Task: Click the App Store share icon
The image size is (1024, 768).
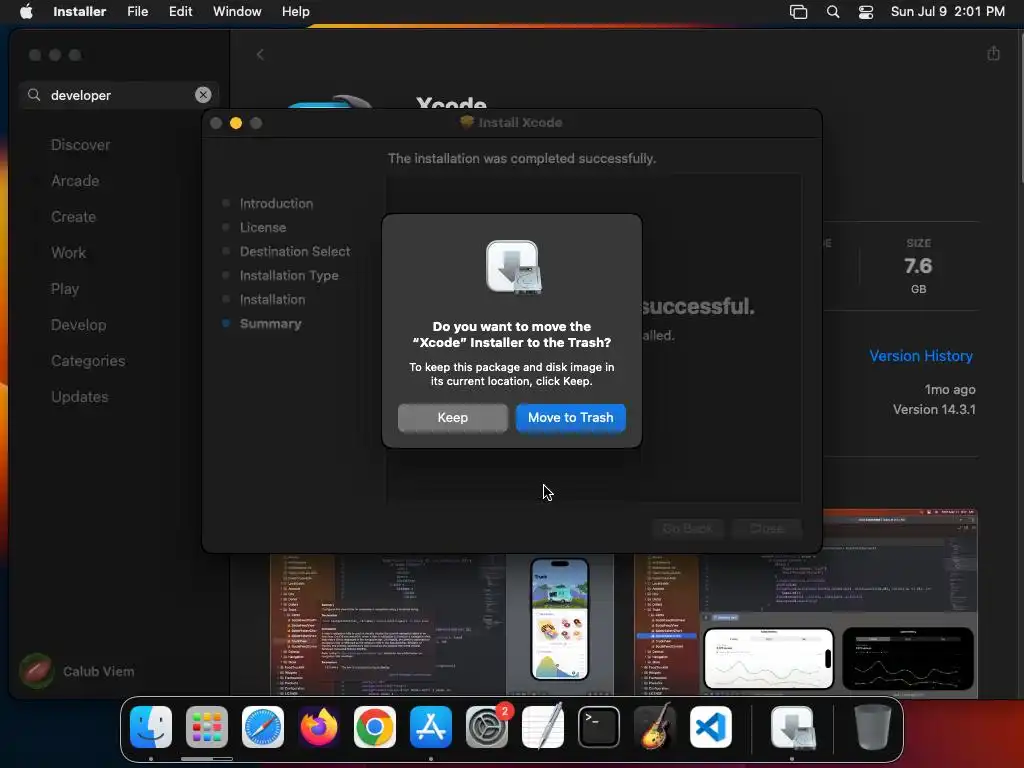Action: [x=993, y=54]
